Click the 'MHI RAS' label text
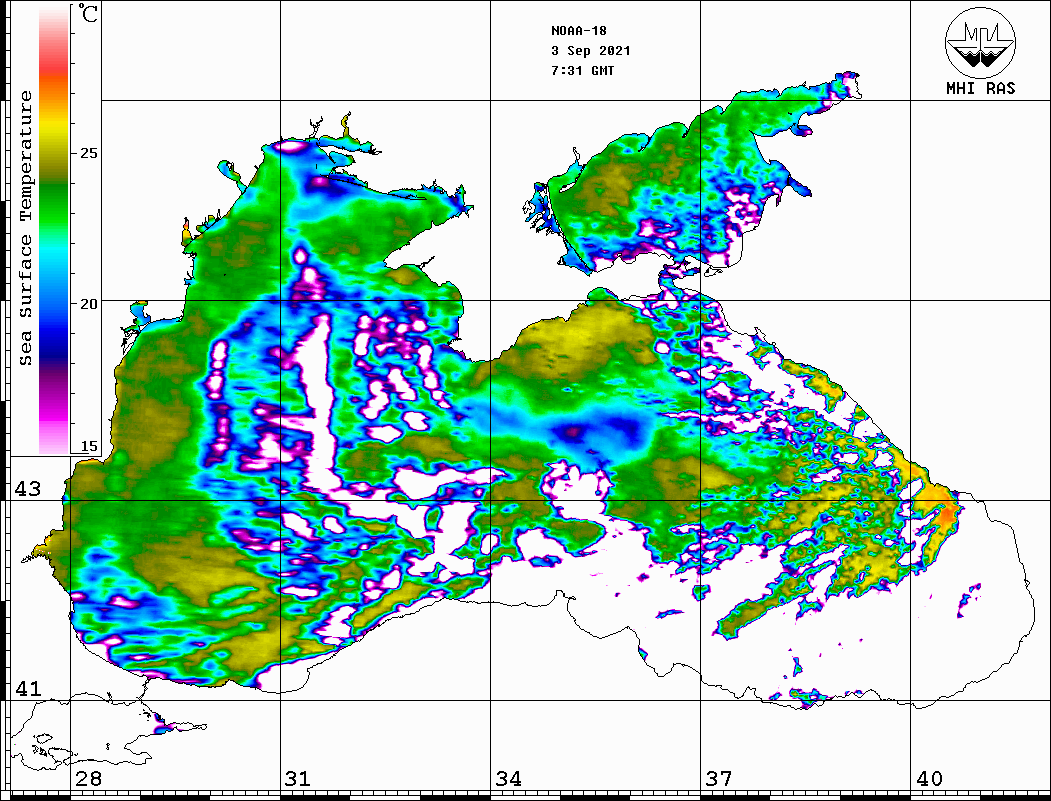Image resolution: width=1051 pixels, height=801 pixels. [x=981, y=88]
